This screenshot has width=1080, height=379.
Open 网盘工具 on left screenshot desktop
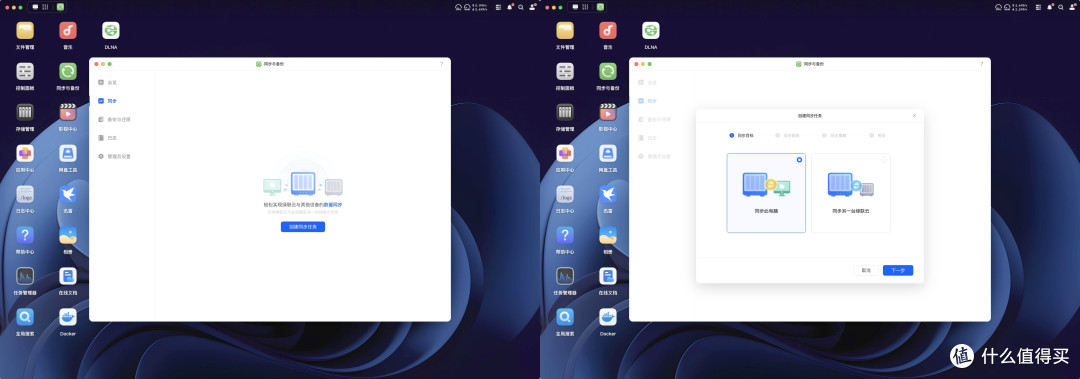pos(68,153)
